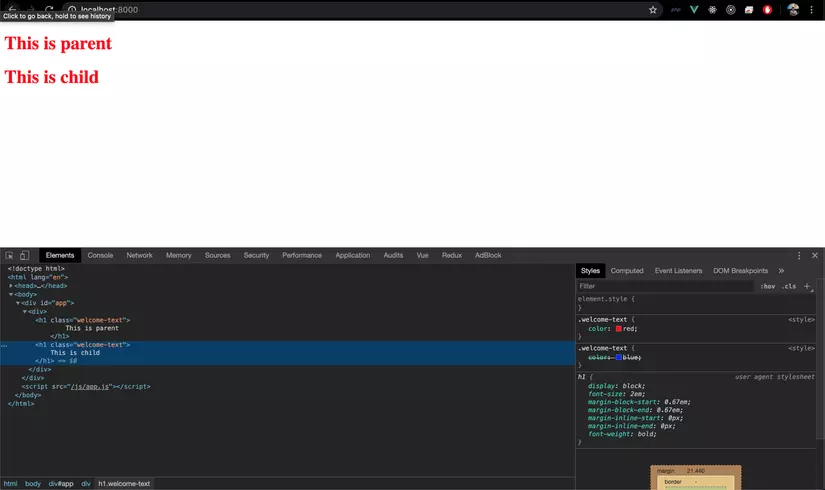Screen dimensions: 825x490
Task: Click the blue color swatch
Action: pos(619,357)
